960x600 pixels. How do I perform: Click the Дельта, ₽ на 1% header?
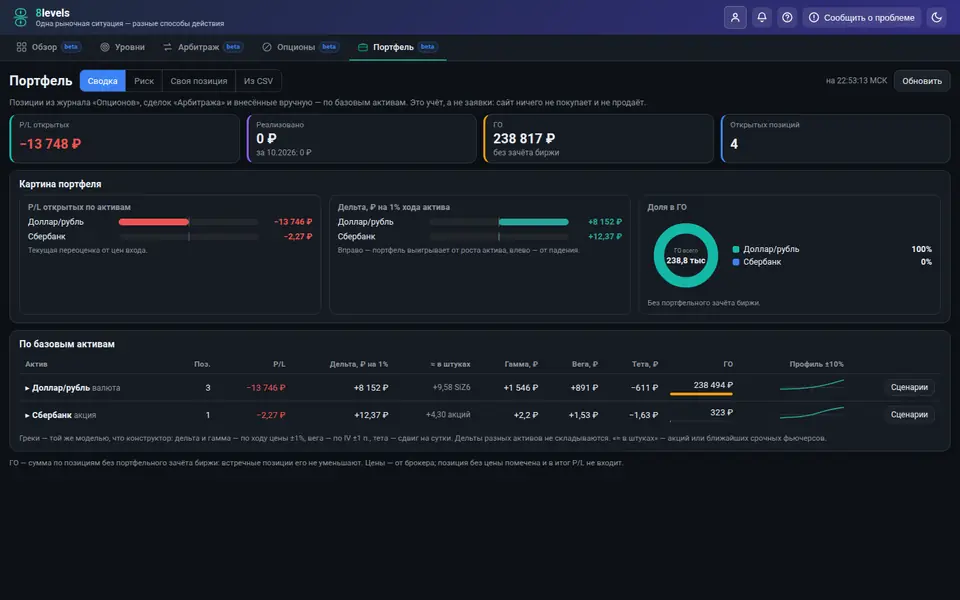pyautogui.click(x=359, y=364)
